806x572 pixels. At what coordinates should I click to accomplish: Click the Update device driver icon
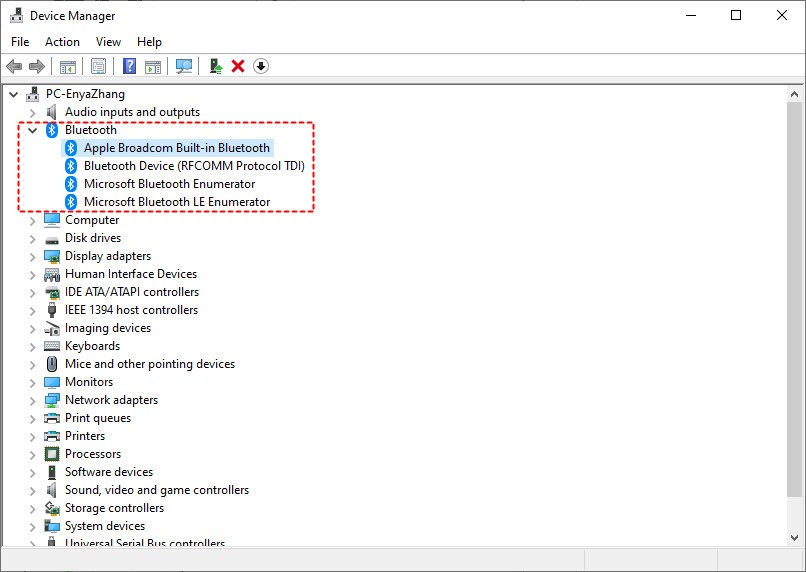coord(216,66)
